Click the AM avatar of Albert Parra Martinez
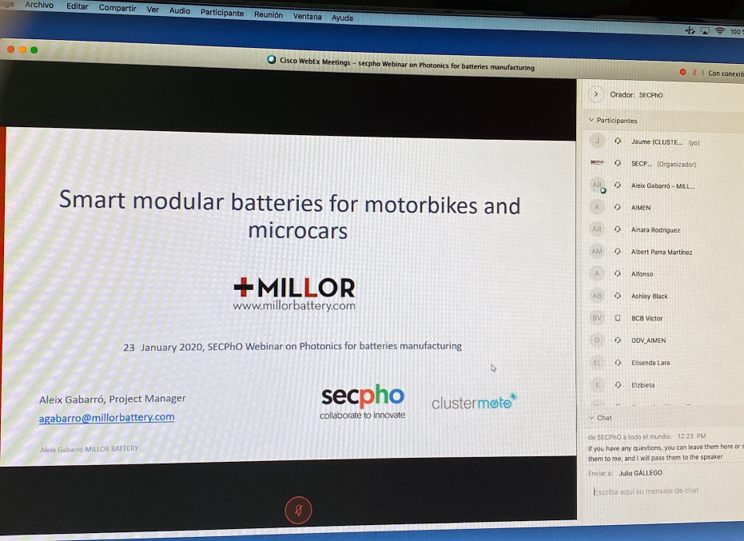This screenshot has height=541, width=744. [597, 251]
